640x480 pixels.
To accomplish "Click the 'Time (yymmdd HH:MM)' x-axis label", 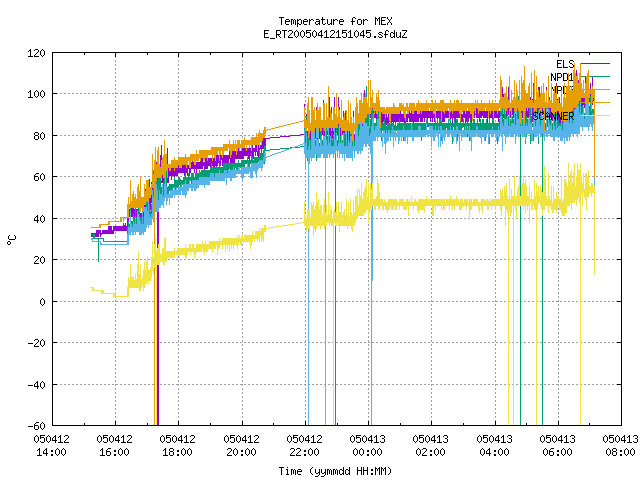I will click(x=335, y=471).
